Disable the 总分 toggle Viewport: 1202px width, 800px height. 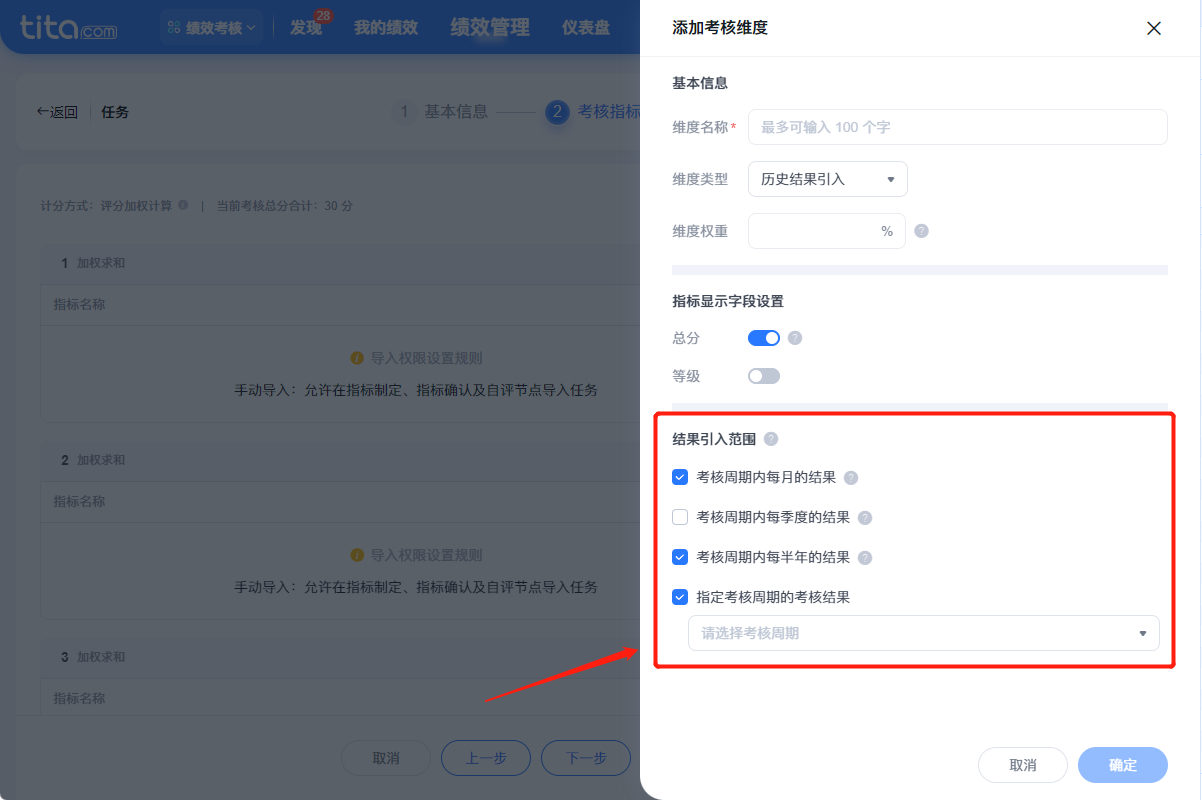click(x=764, y=337)
